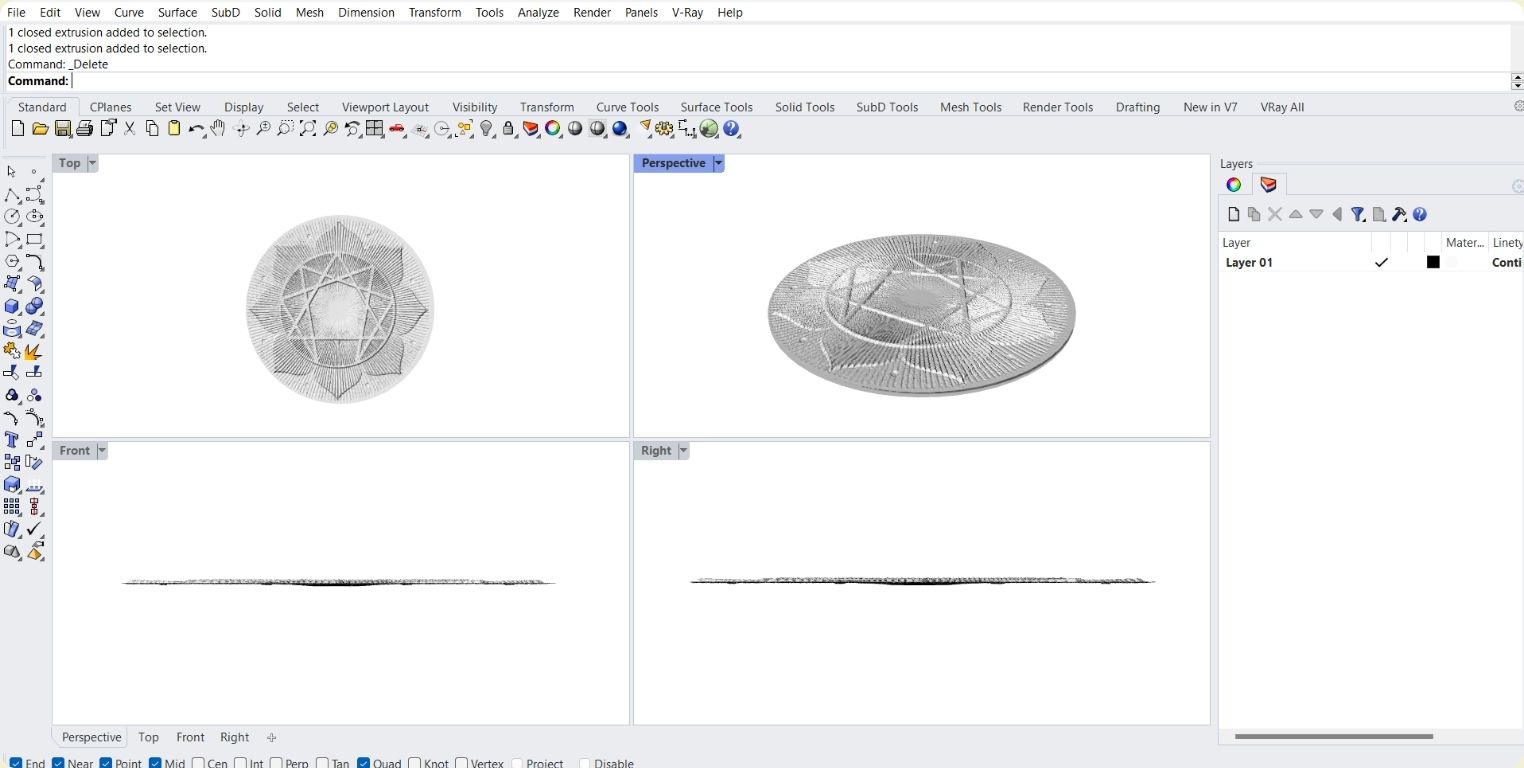Click the color wheel tab in Layers panel
Image resolution: width=1524 pixels, height=768 pixels.
(1234, 185)
